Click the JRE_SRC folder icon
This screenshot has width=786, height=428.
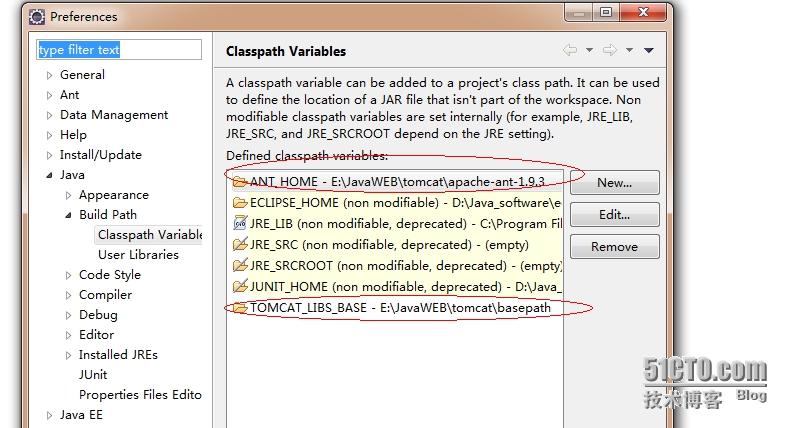(x=240, y=245)
